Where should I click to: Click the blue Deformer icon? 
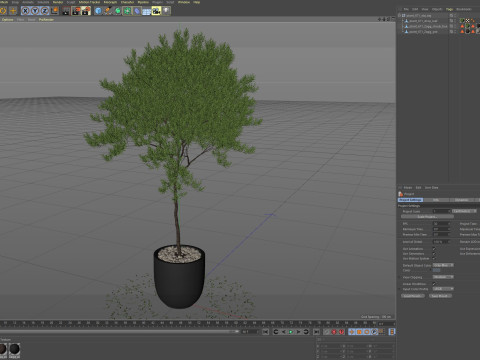(137, 11)
